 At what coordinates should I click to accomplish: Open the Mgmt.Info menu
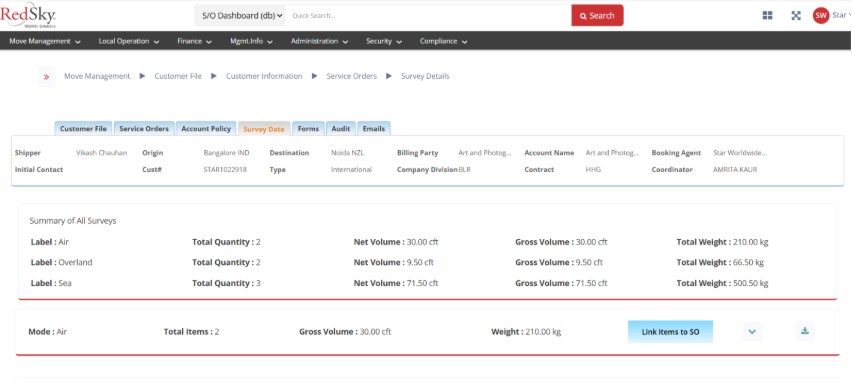pos(251,41)
